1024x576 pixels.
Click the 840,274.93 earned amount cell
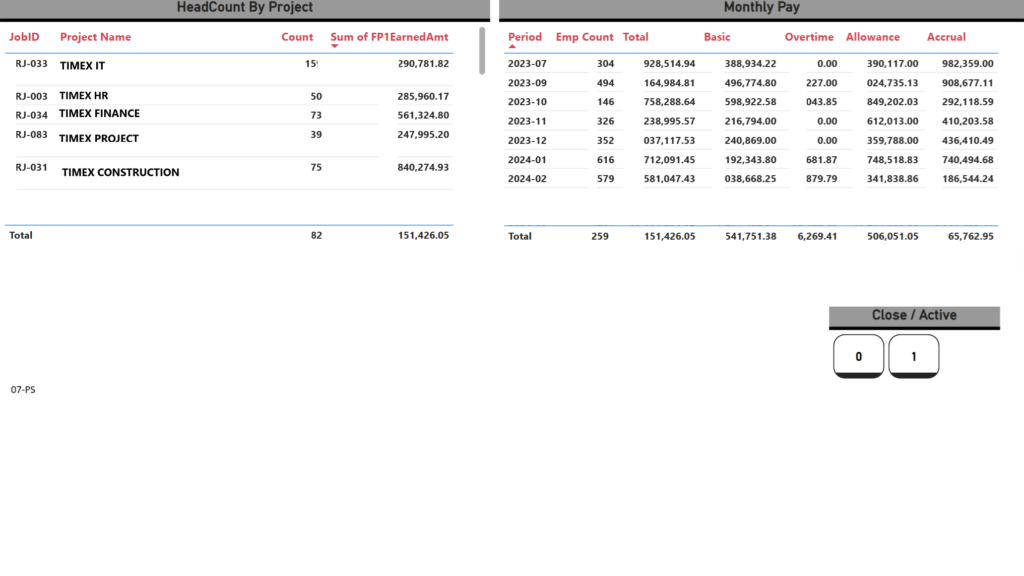click(x=423, y=168)
